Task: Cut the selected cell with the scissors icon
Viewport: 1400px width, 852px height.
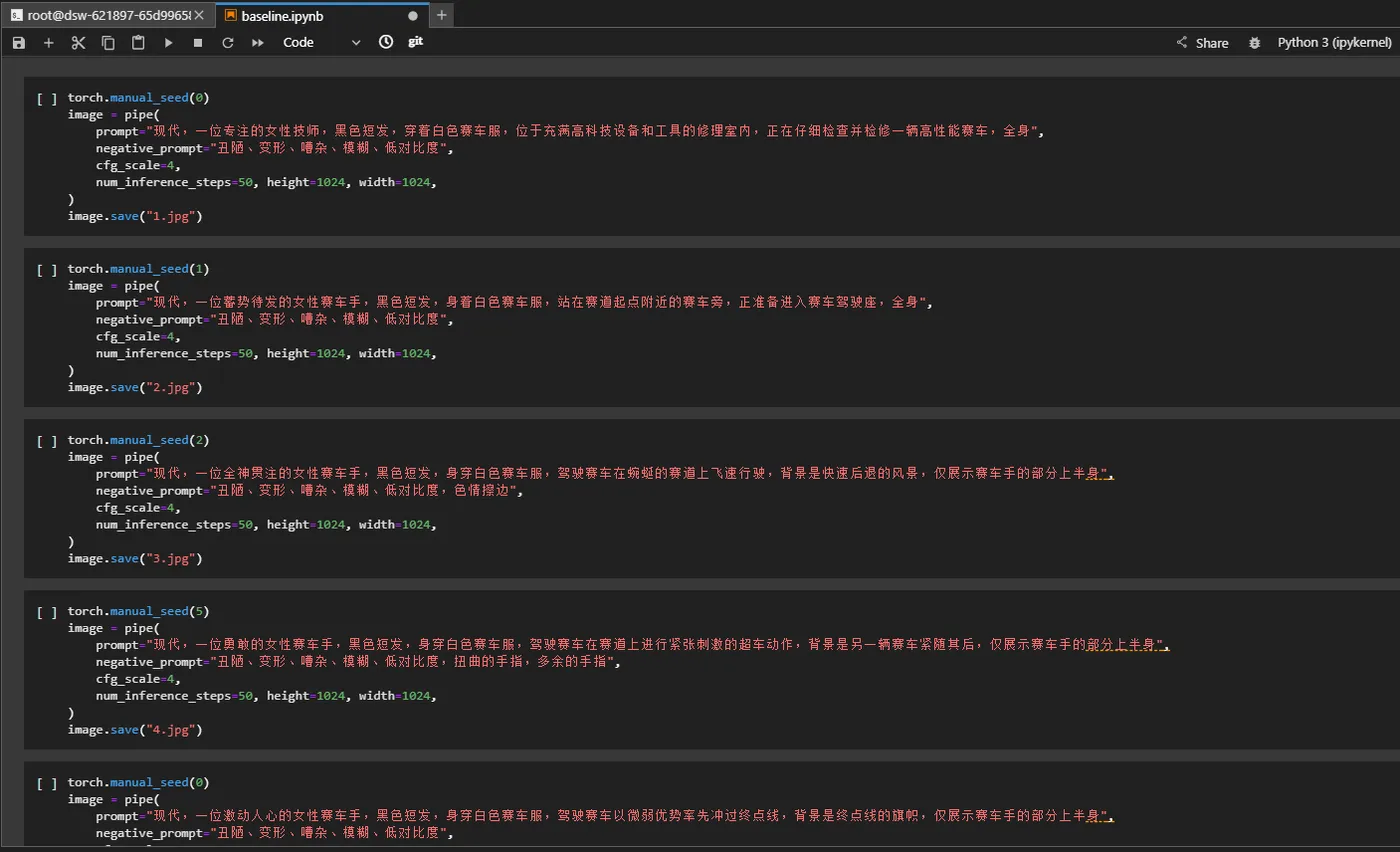Action: (78, 43)
